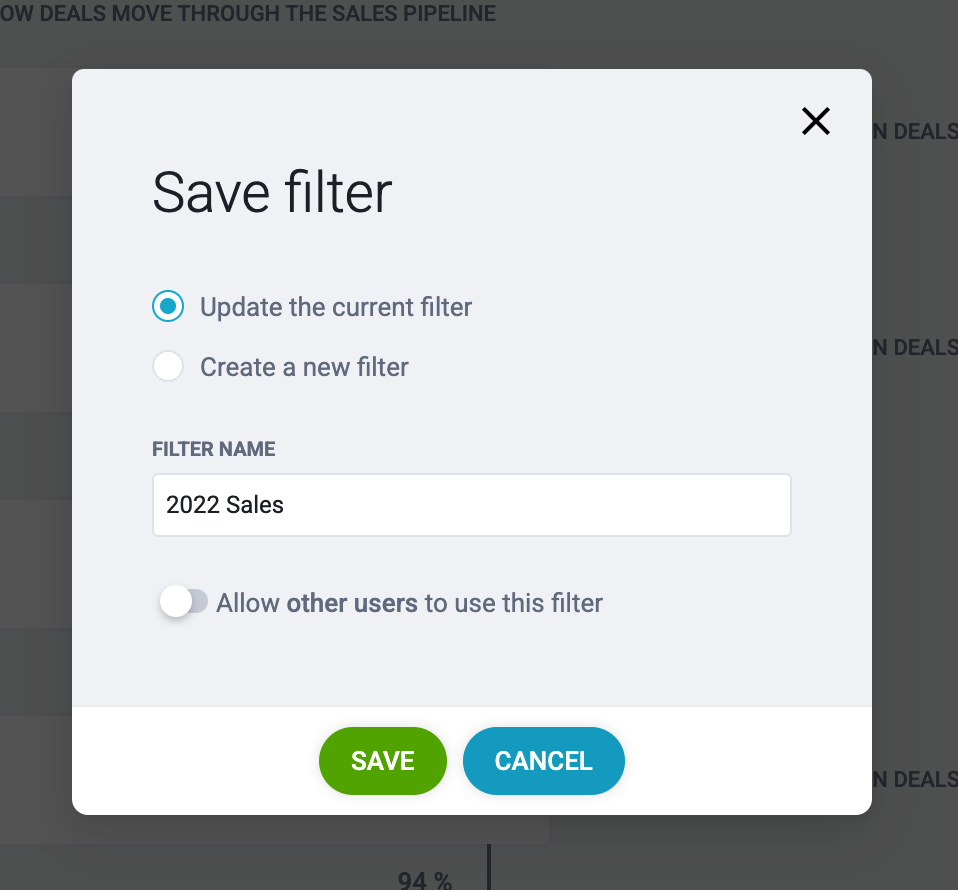Screen dimensions: 958x890
Task: Save the filter with the green SAVE button
Action: tap(382, 761)
